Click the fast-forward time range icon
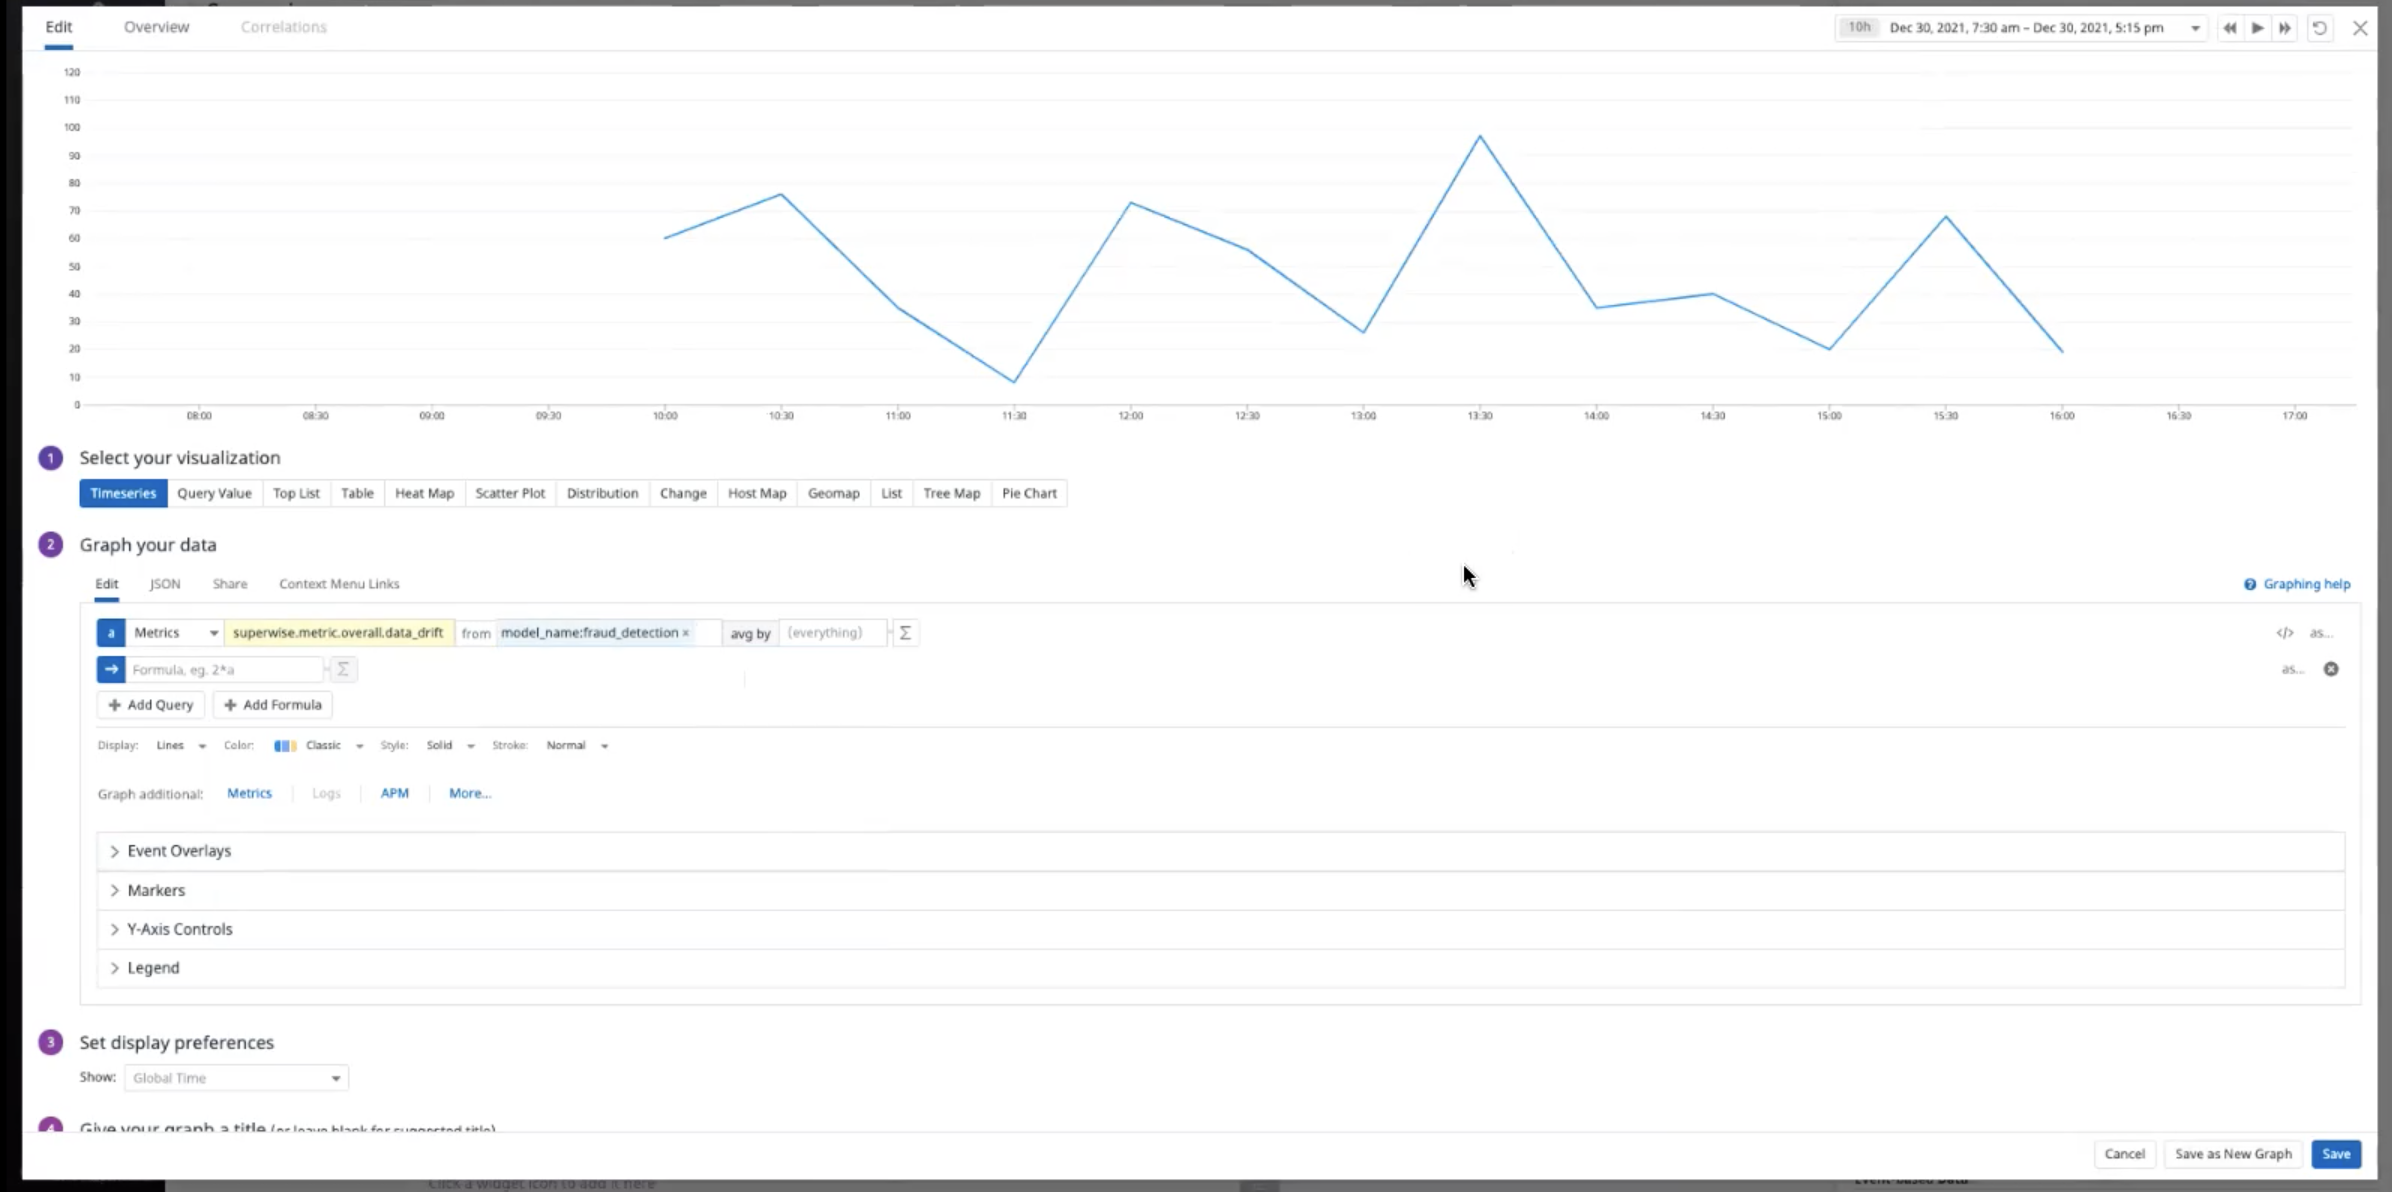 (2285, 28)
